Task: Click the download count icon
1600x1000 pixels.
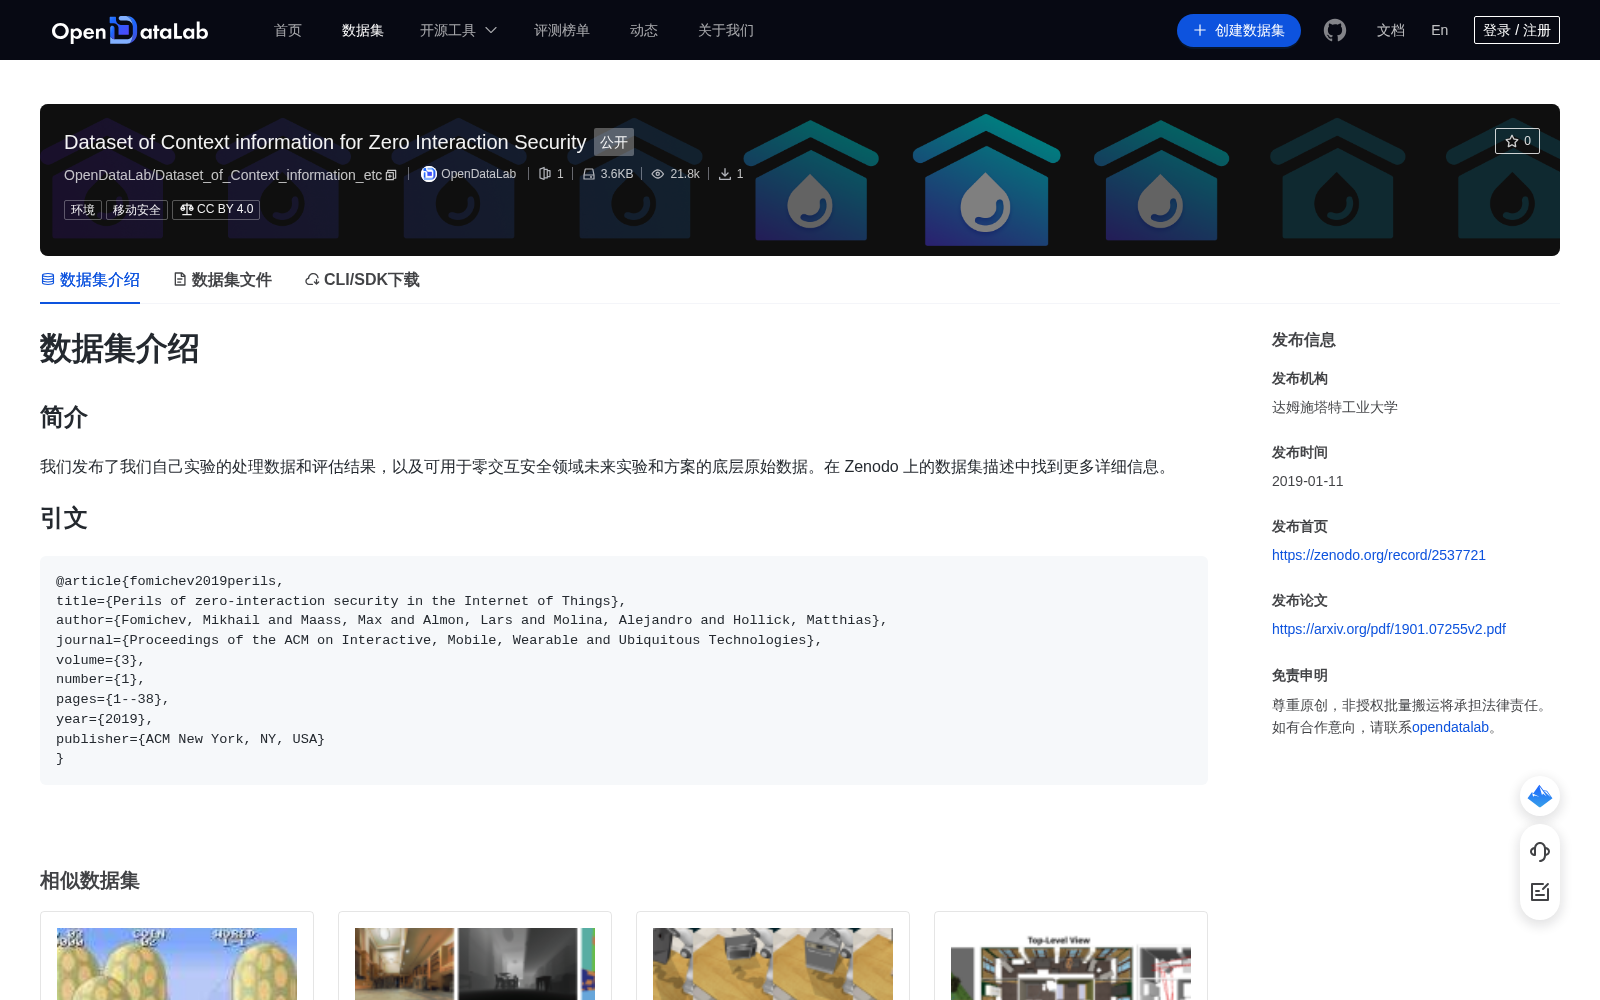Action: click(x=725, y=174)
